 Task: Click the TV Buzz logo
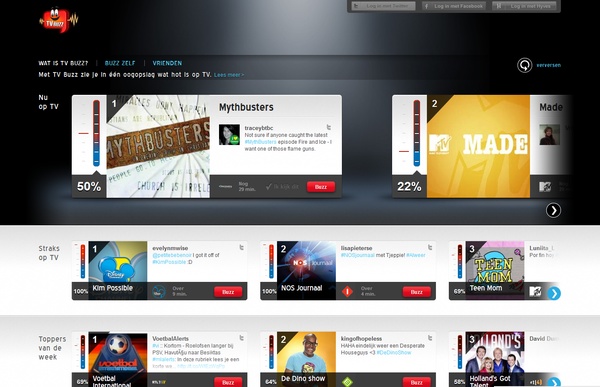click(59, 20)
